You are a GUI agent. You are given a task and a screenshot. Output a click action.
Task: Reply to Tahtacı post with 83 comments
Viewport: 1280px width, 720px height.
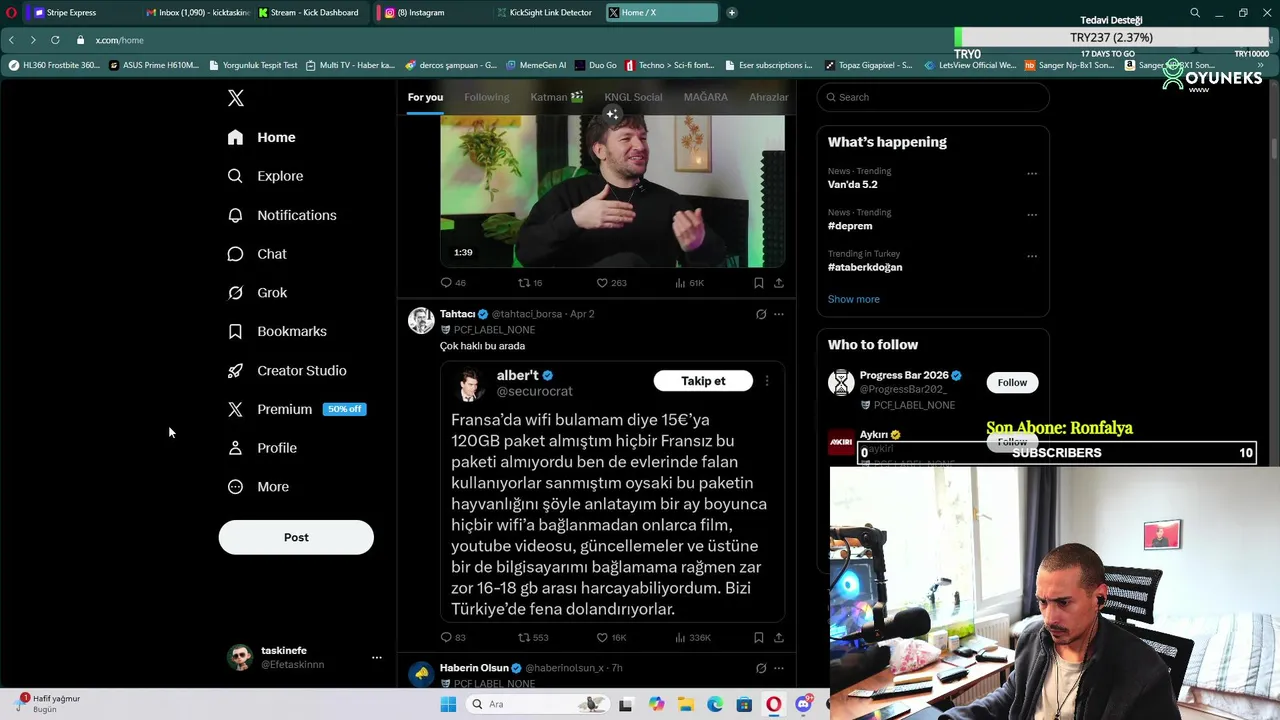coord(453,637)
